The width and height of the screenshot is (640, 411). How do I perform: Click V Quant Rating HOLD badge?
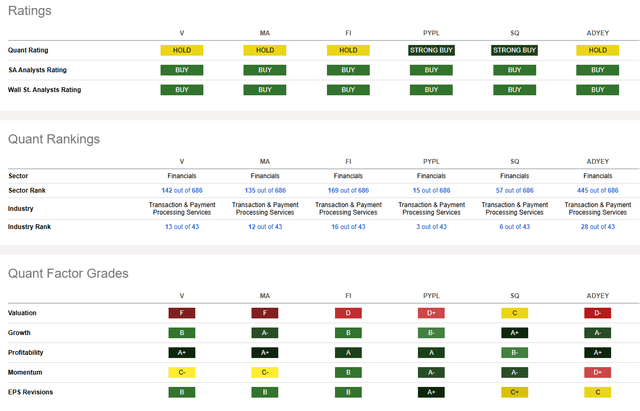pyautogui.click(x=182, y=50)
